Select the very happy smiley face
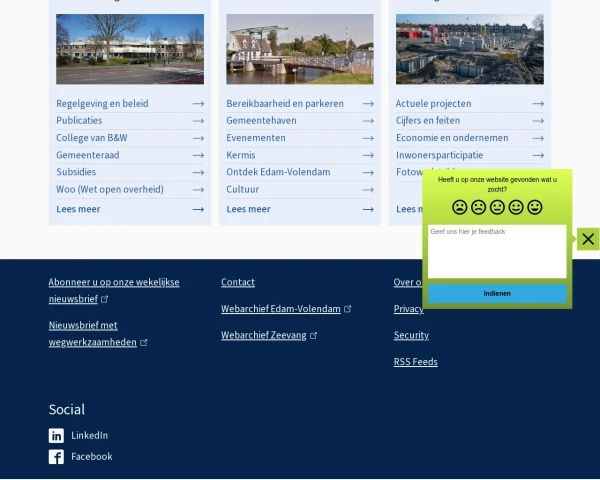 [535, 207]
